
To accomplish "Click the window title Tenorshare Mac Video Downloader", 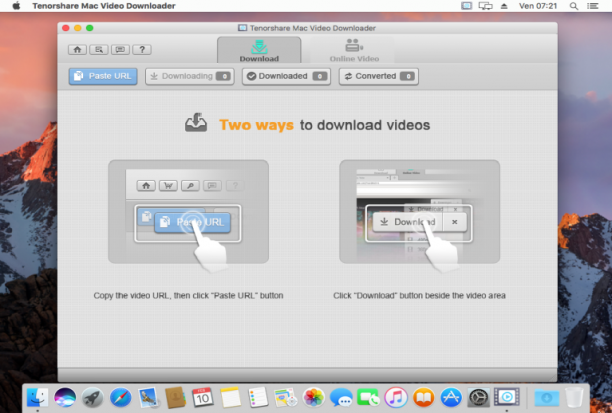I will pyautogui.click(x=313, y=28).
